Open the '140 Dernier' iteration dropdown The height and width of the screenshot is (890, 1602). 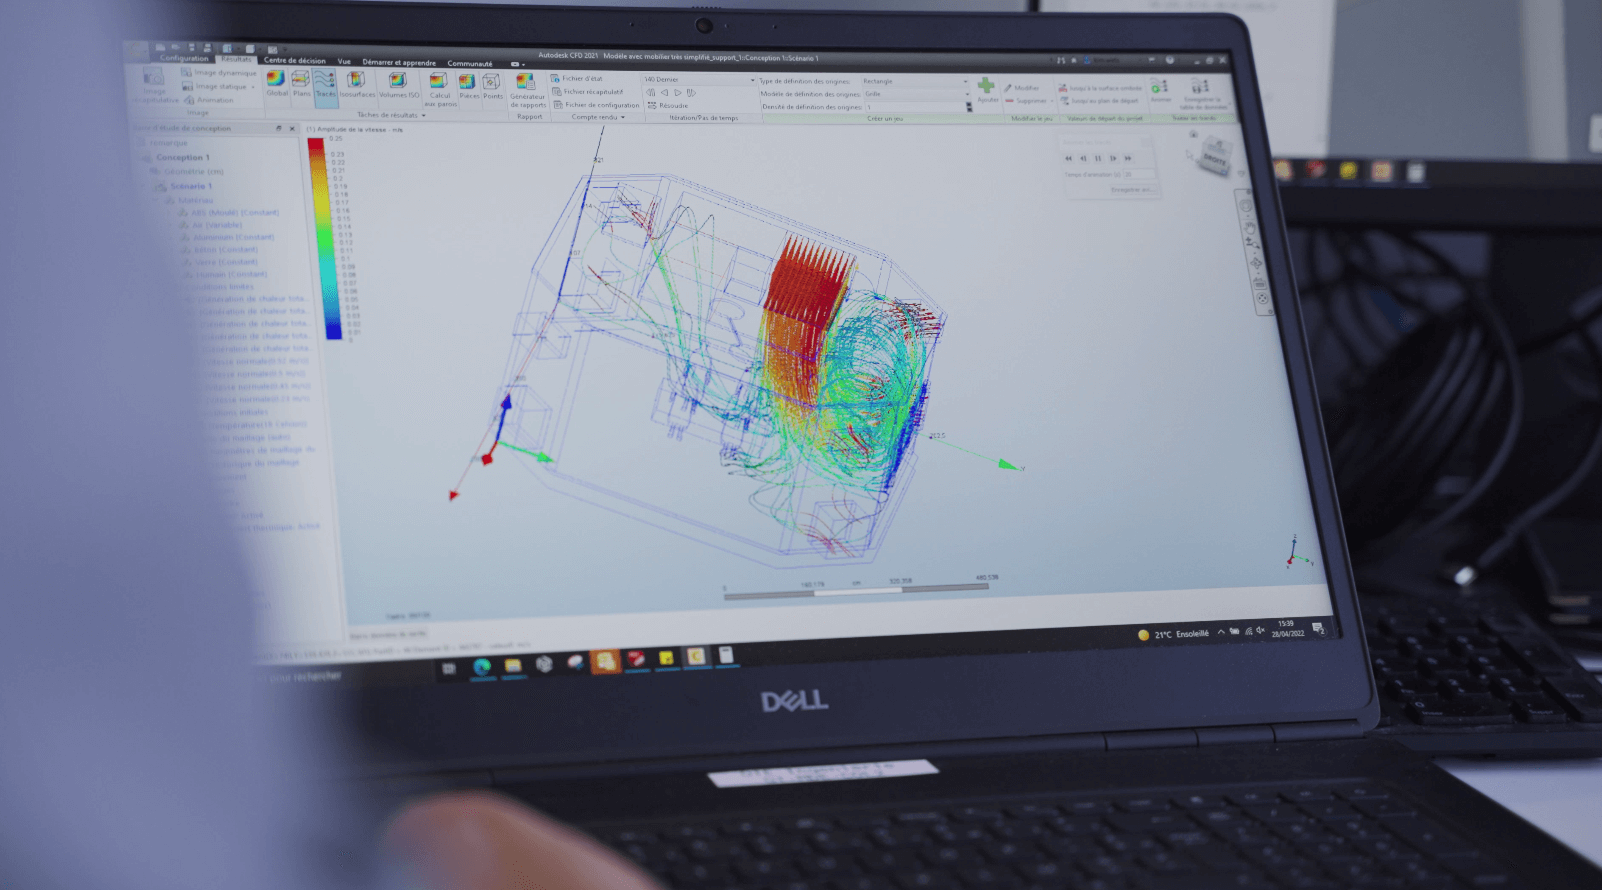699,79
